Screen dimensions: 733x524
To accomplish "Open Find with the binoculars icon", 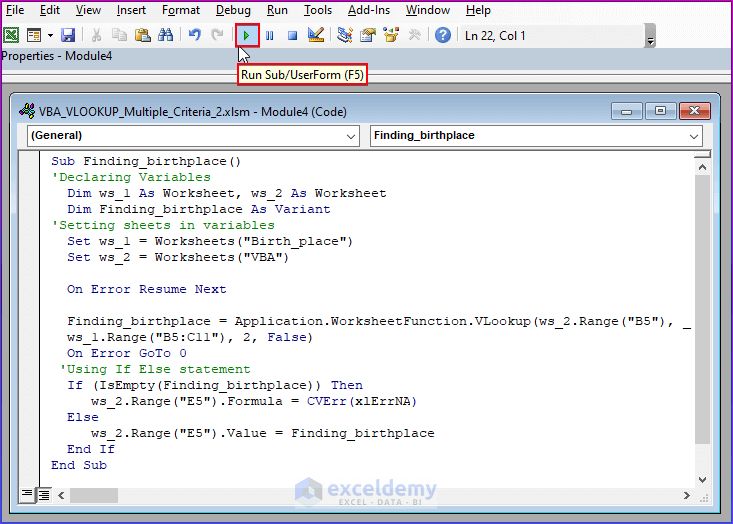I will tap(165, 35).
